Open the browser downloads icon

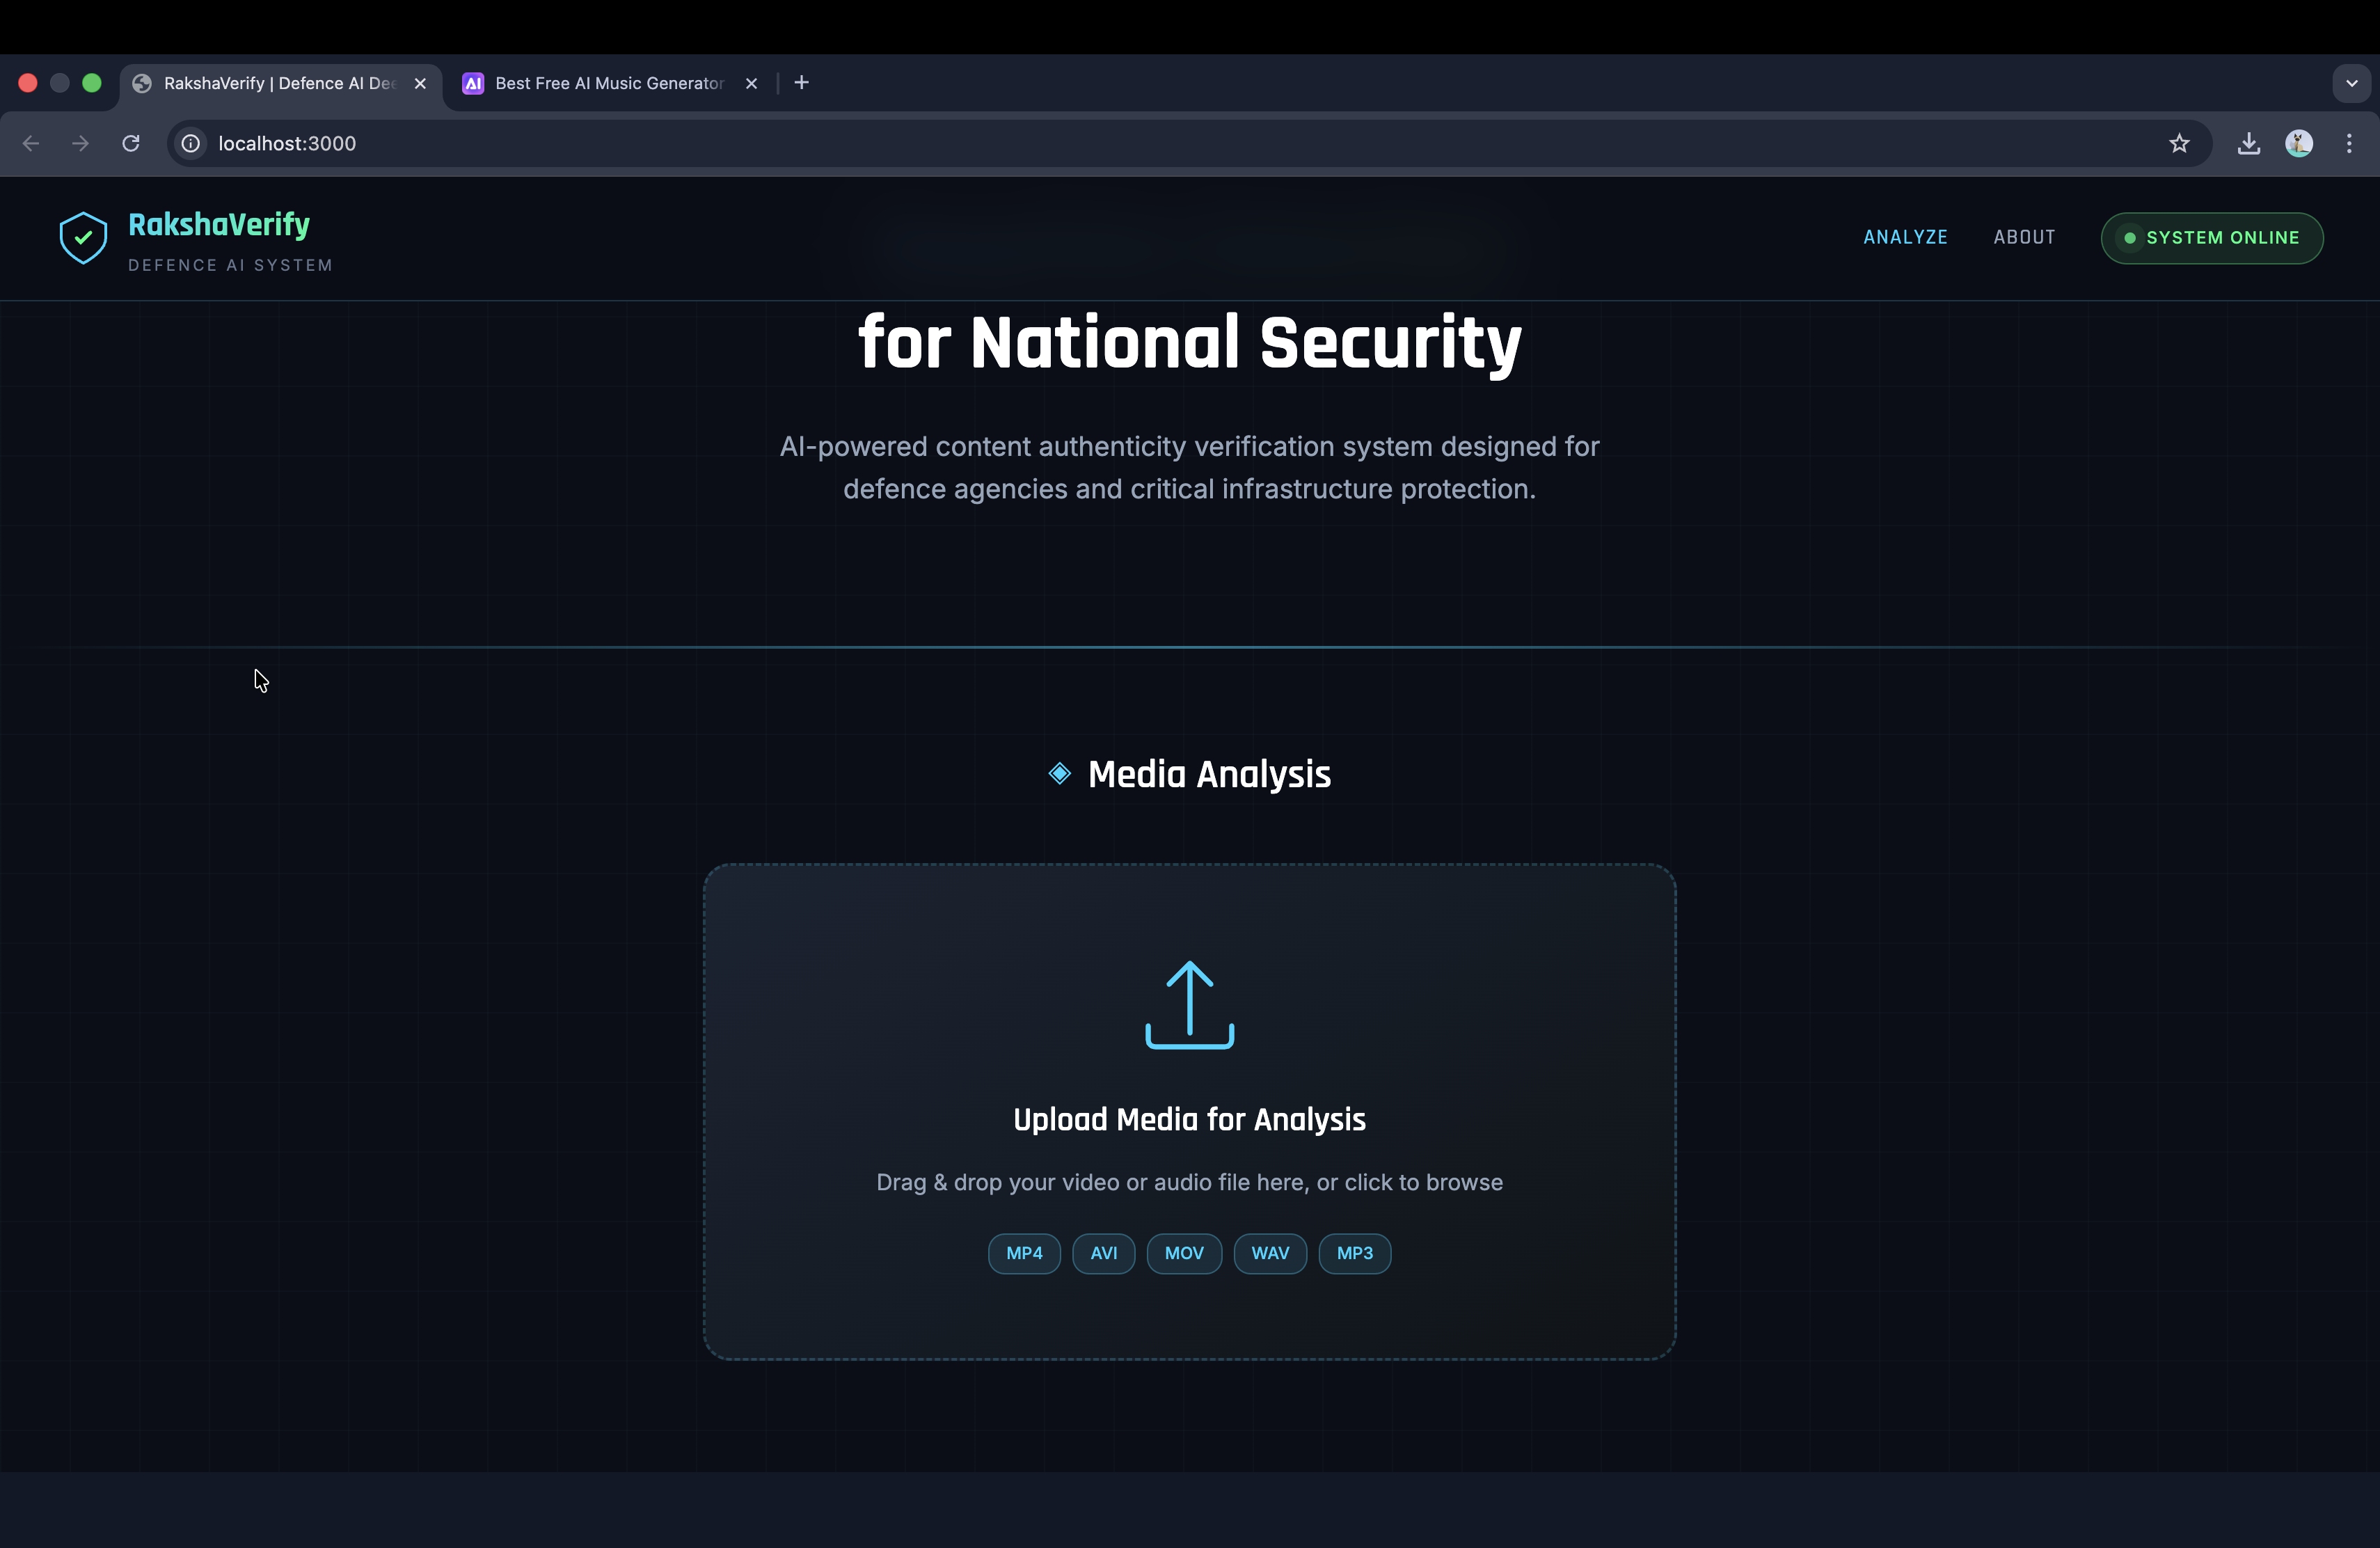coord(2248,143)
